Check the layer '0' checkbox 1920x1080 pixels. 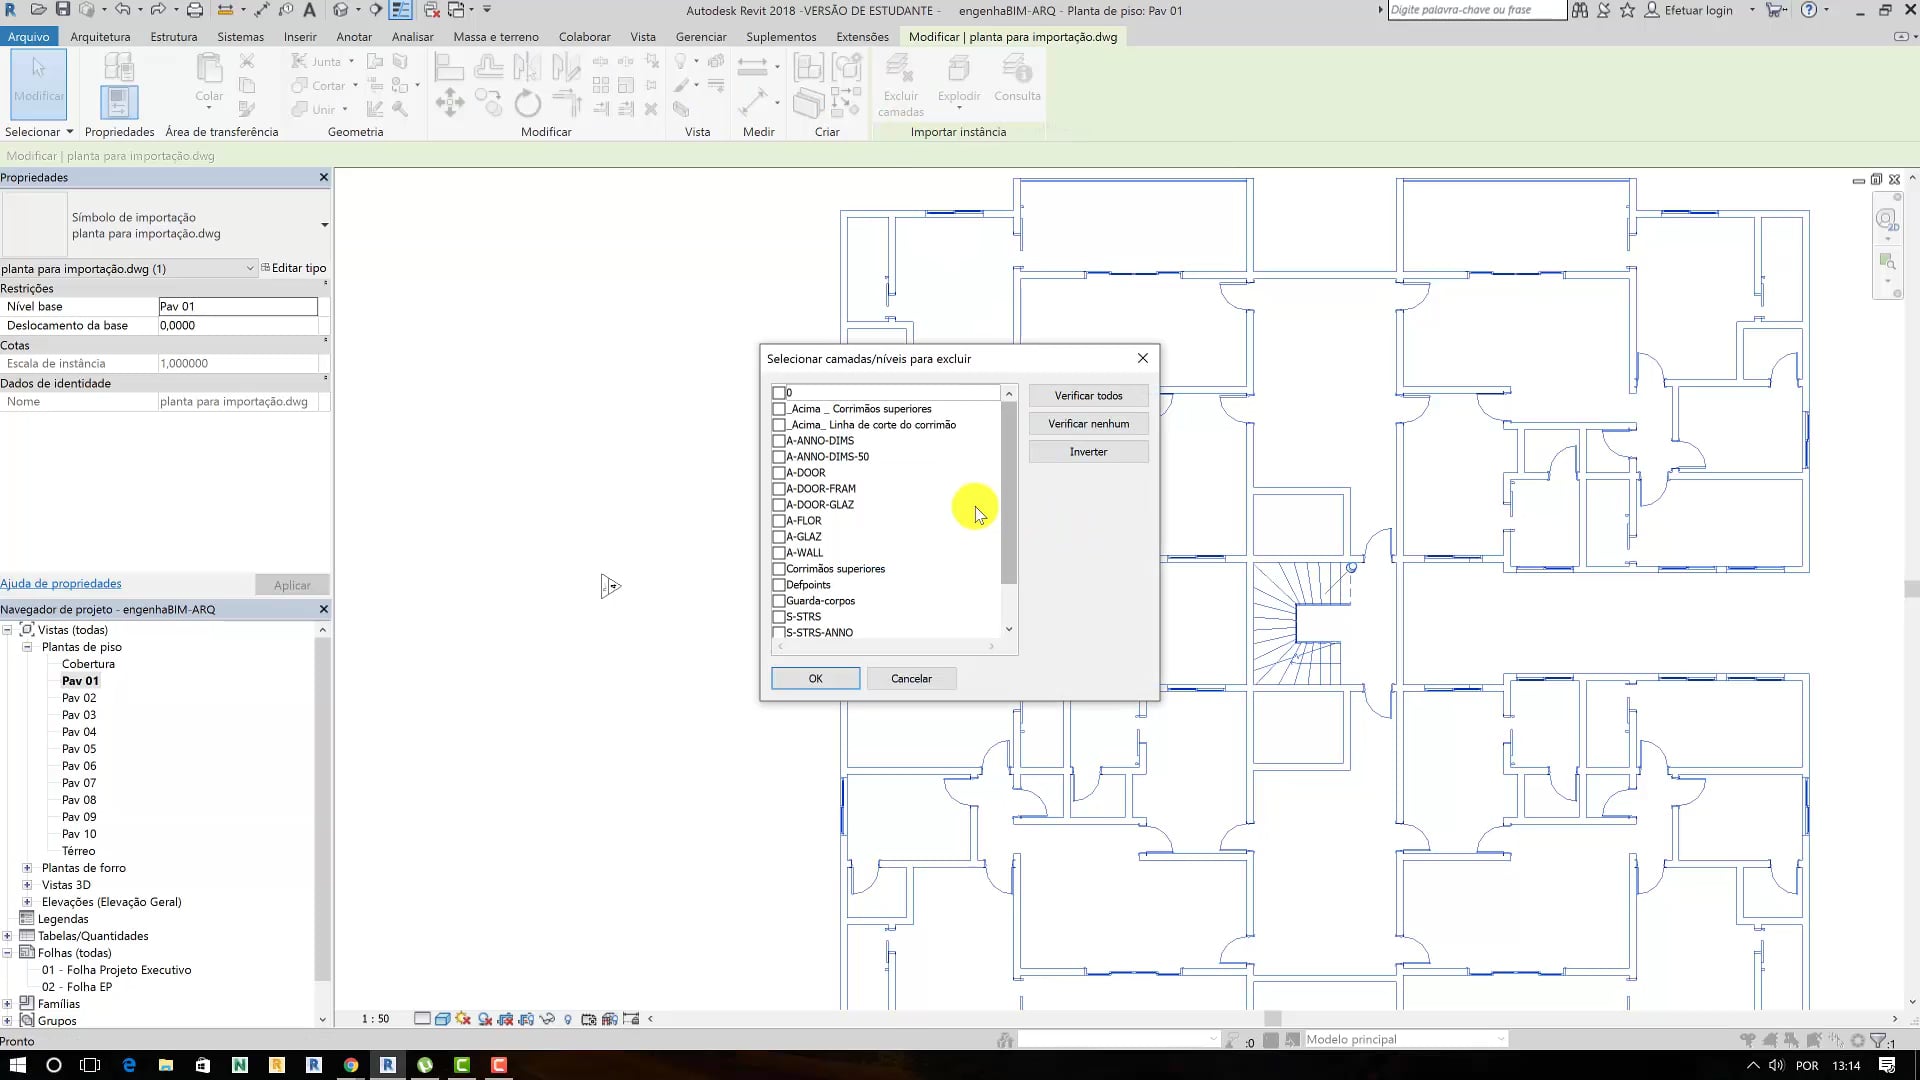click(x=779, y=393)
